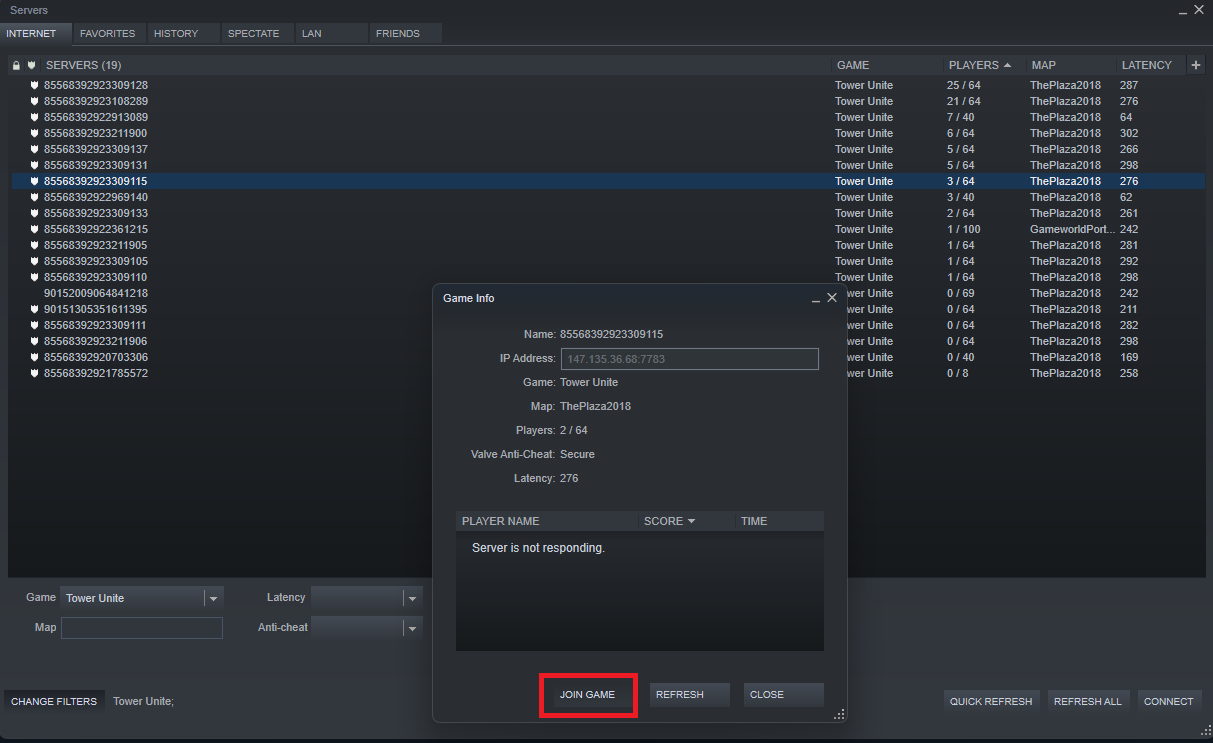
Task: Click shield icon of server 85568392923309128
Action: point(35,85)
